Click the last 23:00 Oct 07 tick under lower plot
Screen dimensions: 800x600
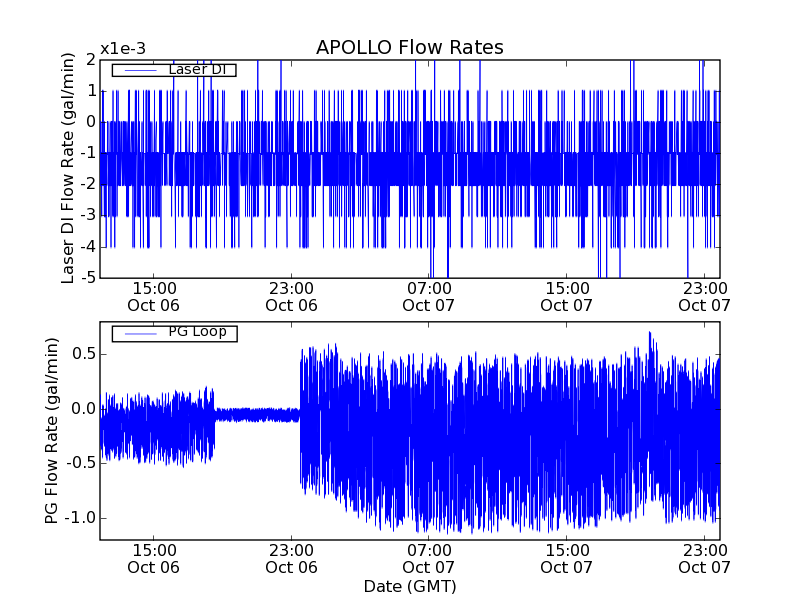[x=705, y=558]
